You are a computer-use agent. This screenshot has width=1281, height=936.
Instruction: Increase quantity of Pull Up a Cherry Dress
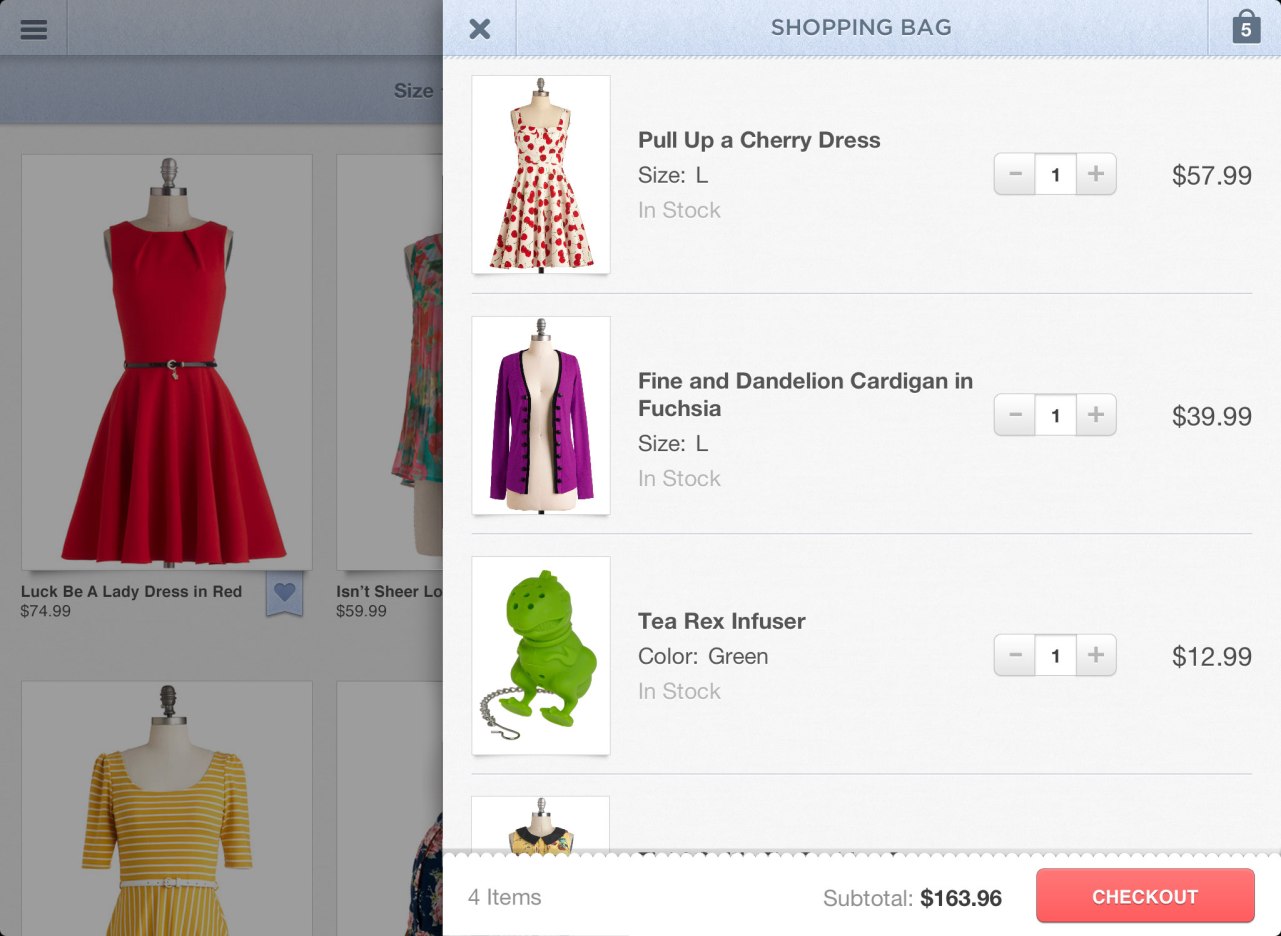click(x=1096, y=174)
